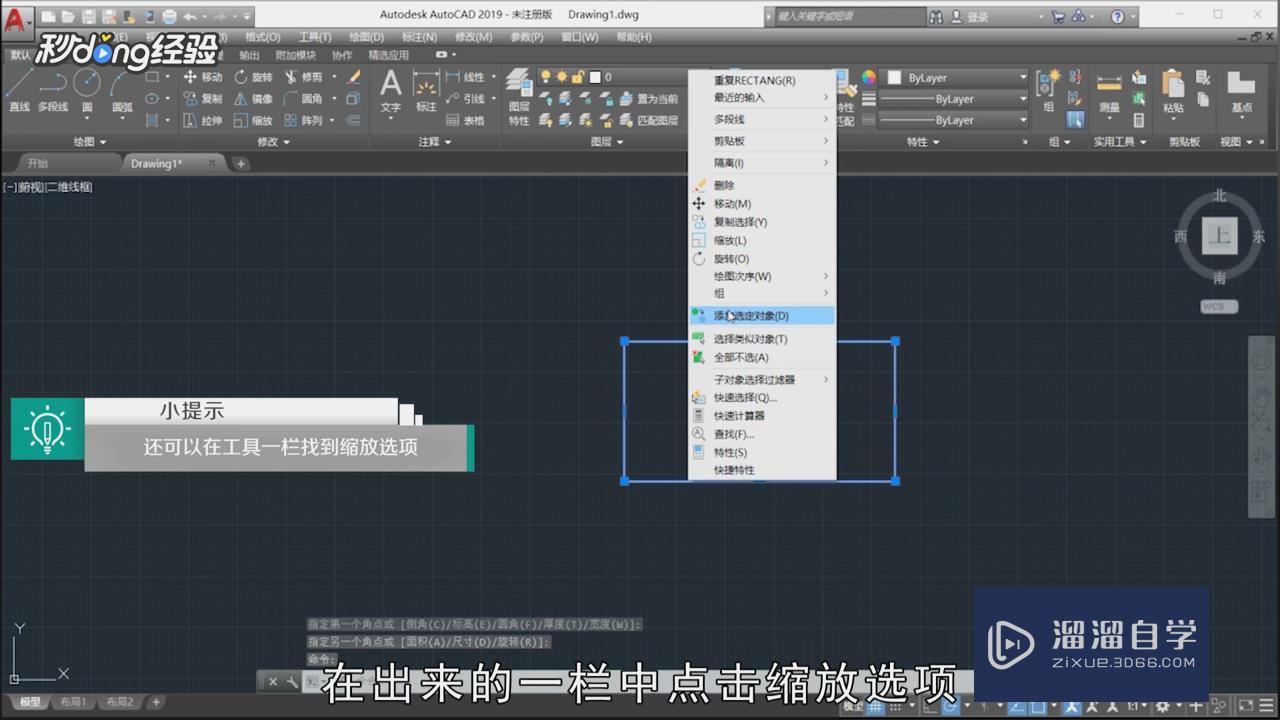Select the 多段线 (Polyline) tool
Viewport: 1280px width, 720px height.
tap(52, 91)
